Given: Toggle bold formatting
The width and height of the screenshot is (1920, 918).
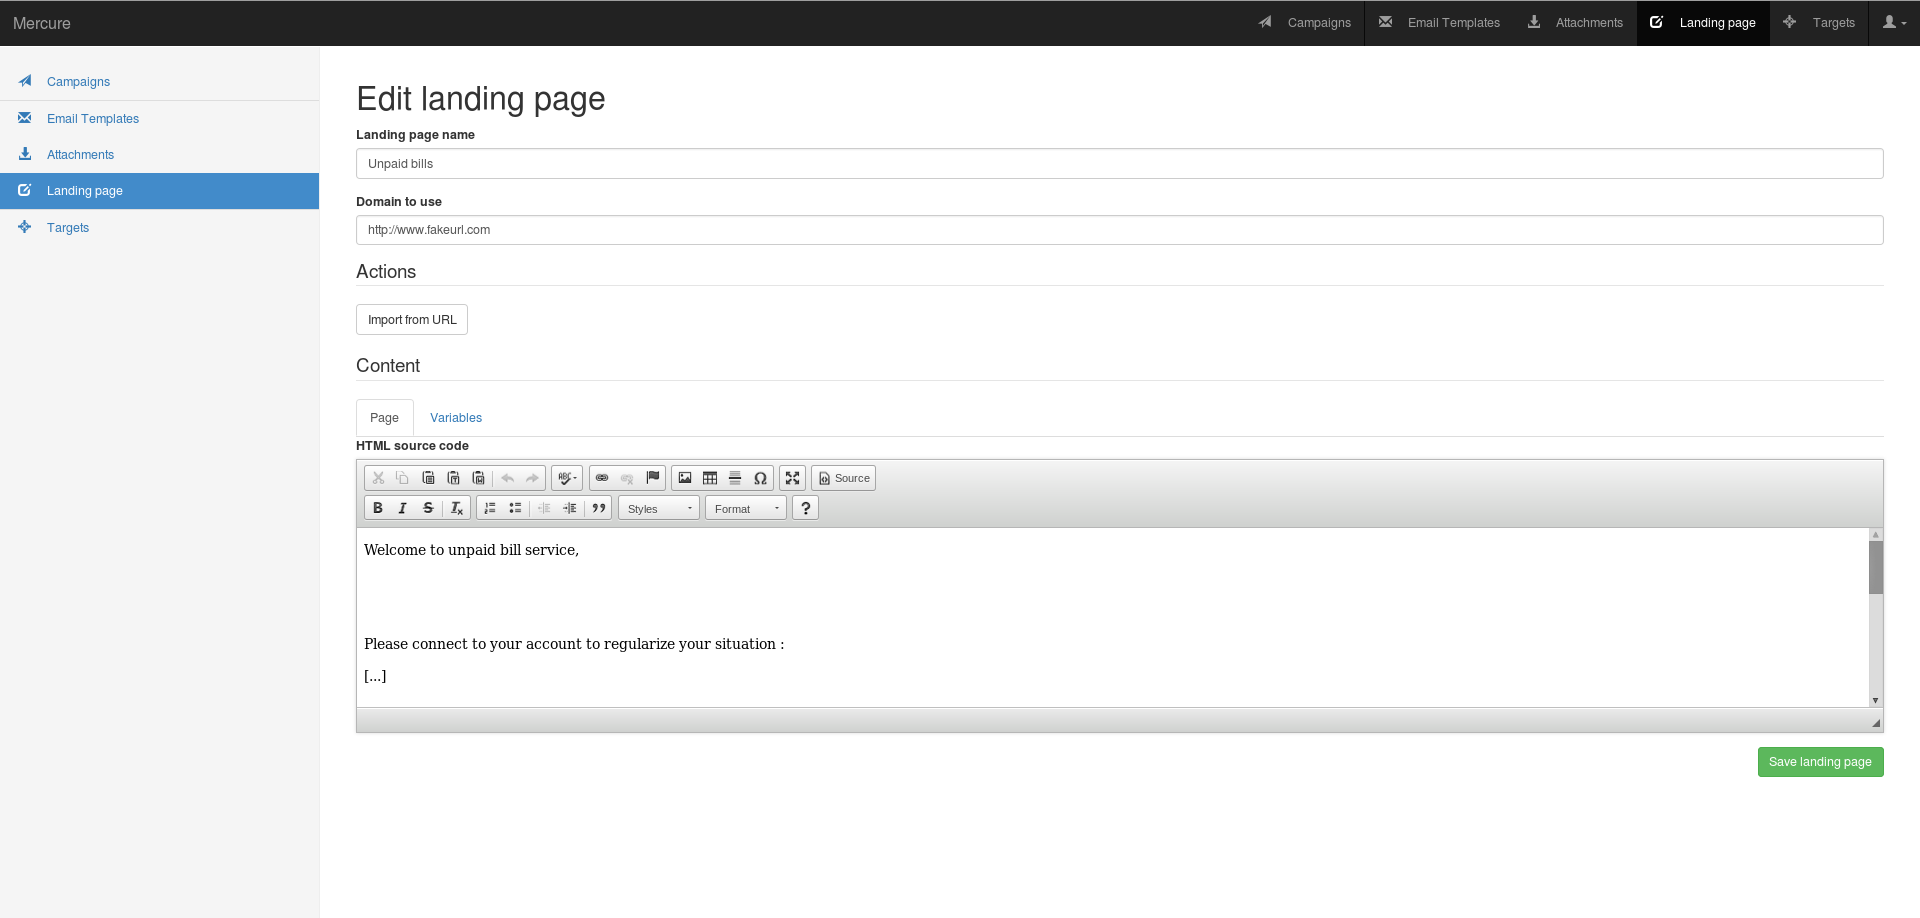Looking at the screenshot, I should 378,508.
